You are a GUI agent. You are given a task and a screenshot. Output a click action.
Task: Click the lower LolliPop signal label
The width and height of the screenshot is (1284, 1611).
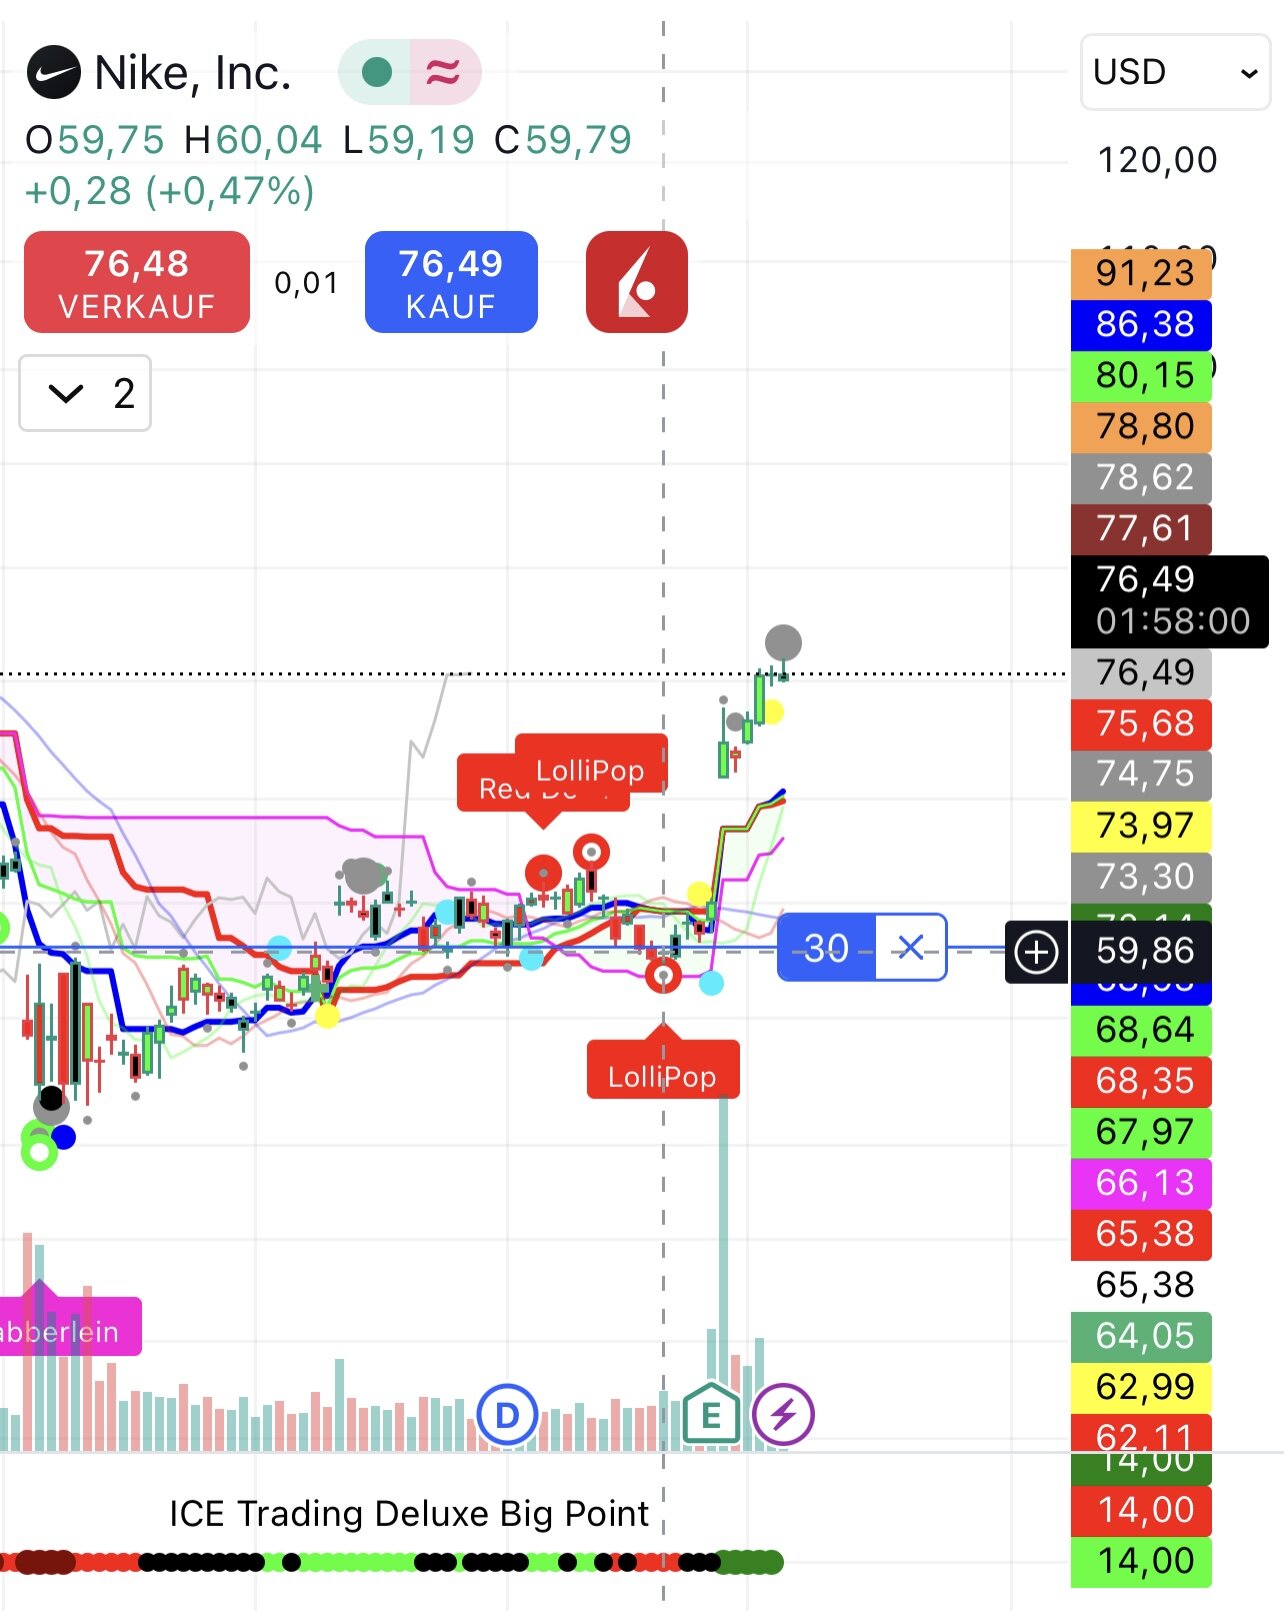[662, 1076]
